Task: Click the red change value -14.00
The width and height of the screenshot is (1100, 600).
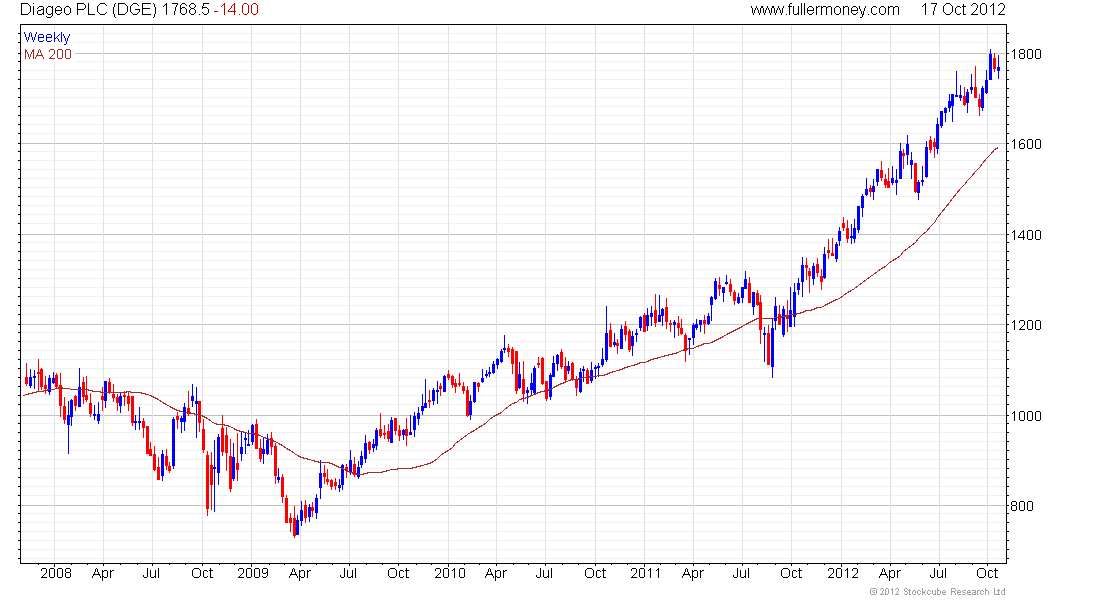Action: tap(236, 10)
